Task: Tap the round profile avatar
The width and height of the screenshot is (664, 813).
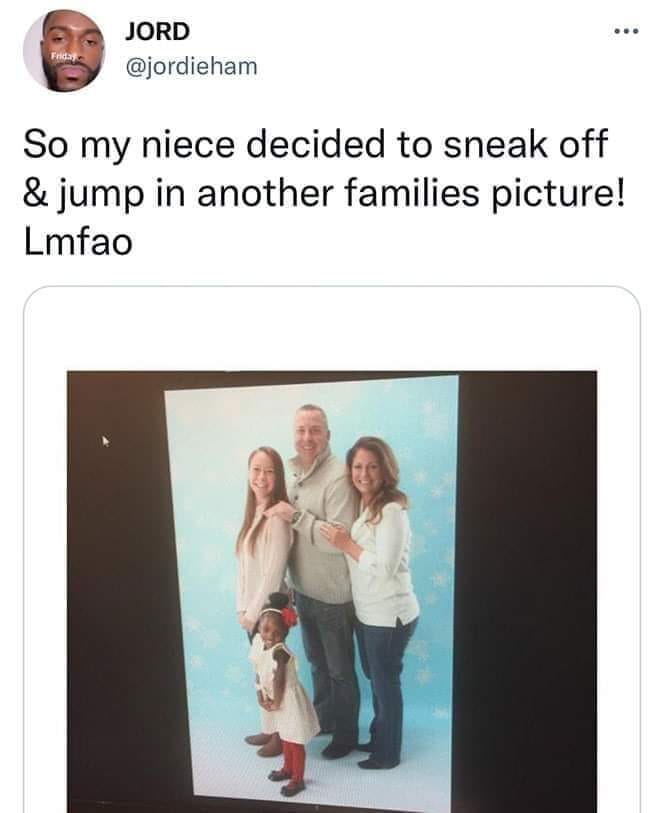Action: [65, 50]
